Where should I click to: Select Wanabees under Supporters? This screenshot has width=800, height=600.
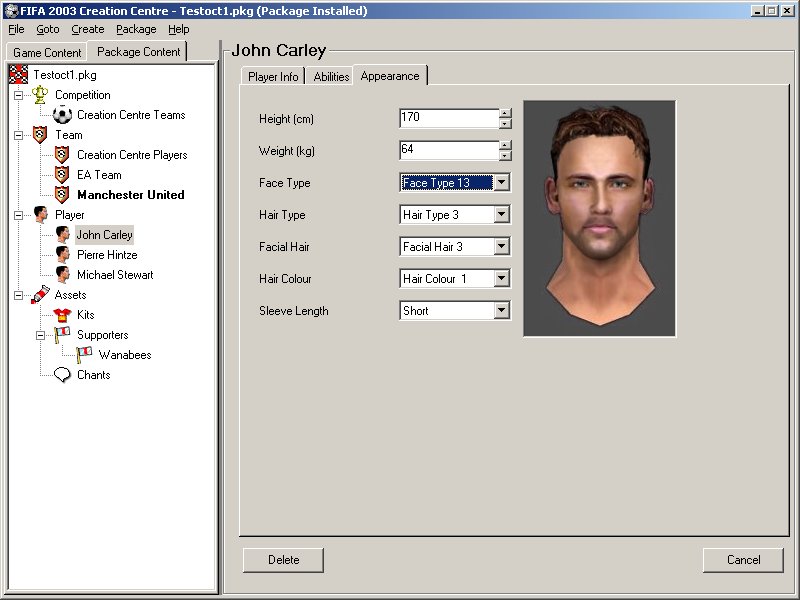[125, 355]
